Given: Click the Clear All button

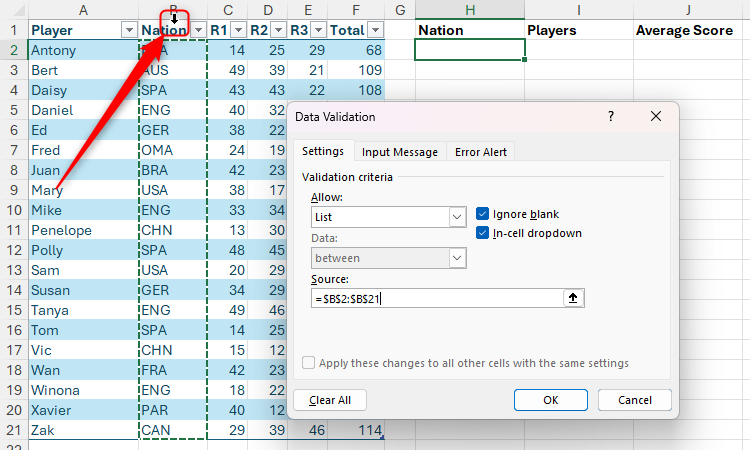Looking at the screenshot, I should tap(329, 400).
